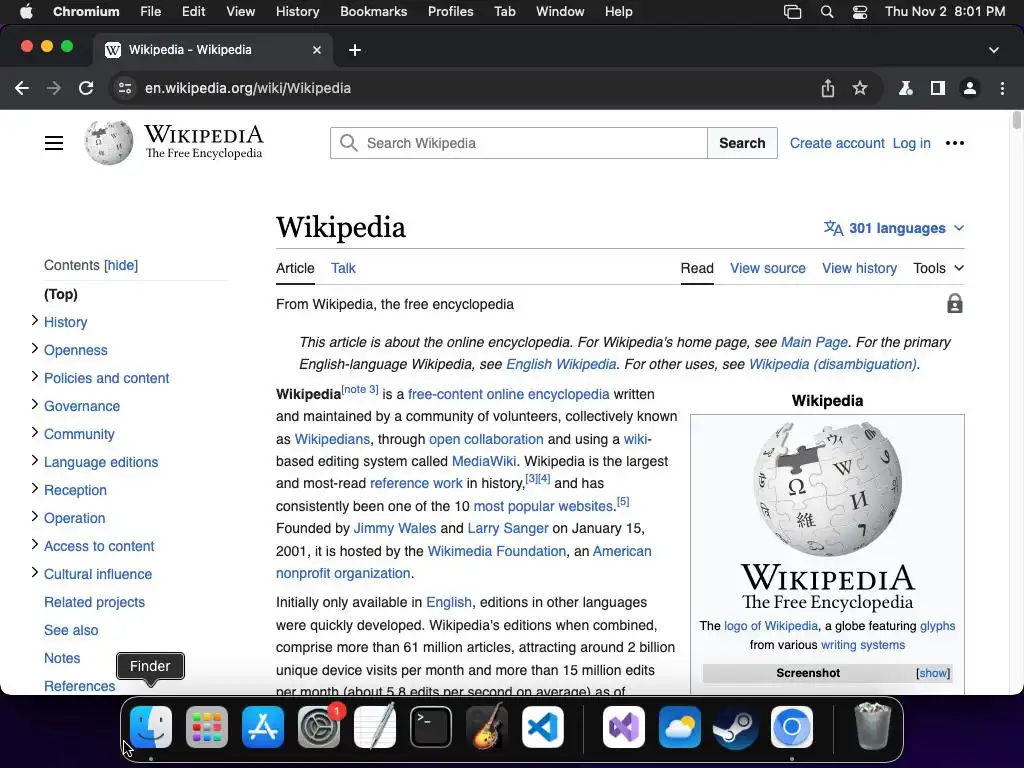Jump to See also in contents

(x=71, y=630)
